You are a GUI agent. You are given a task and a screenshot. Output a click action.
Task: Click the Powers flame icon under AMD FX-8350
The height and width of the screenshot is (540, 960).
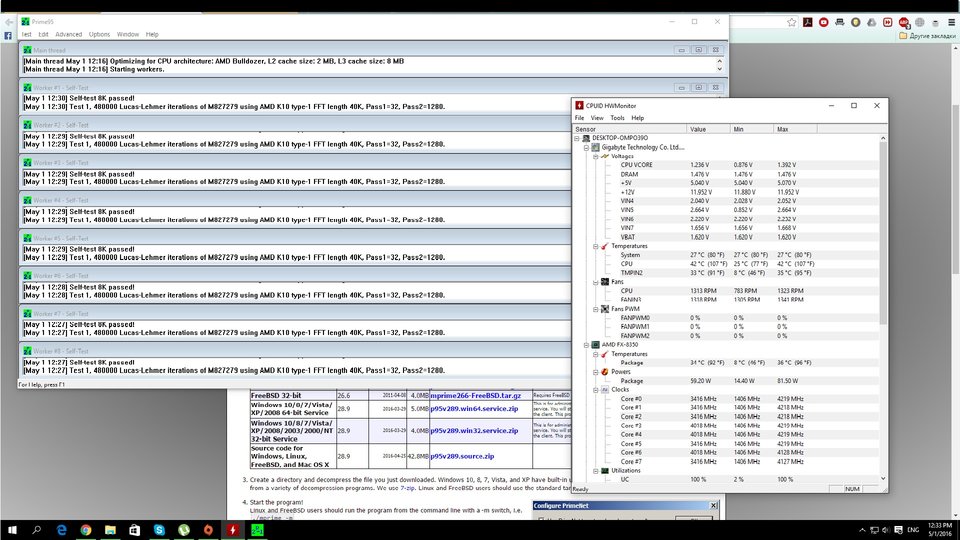pyautogui.click(x=604, y=371)
